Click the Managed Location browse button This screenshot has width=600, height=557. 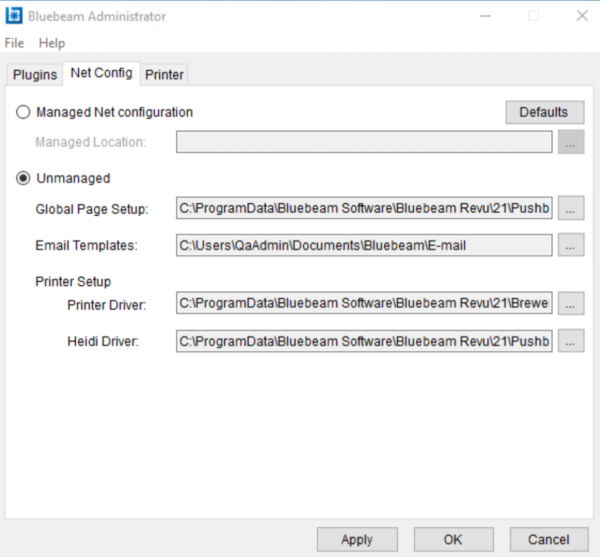point(571,142)
